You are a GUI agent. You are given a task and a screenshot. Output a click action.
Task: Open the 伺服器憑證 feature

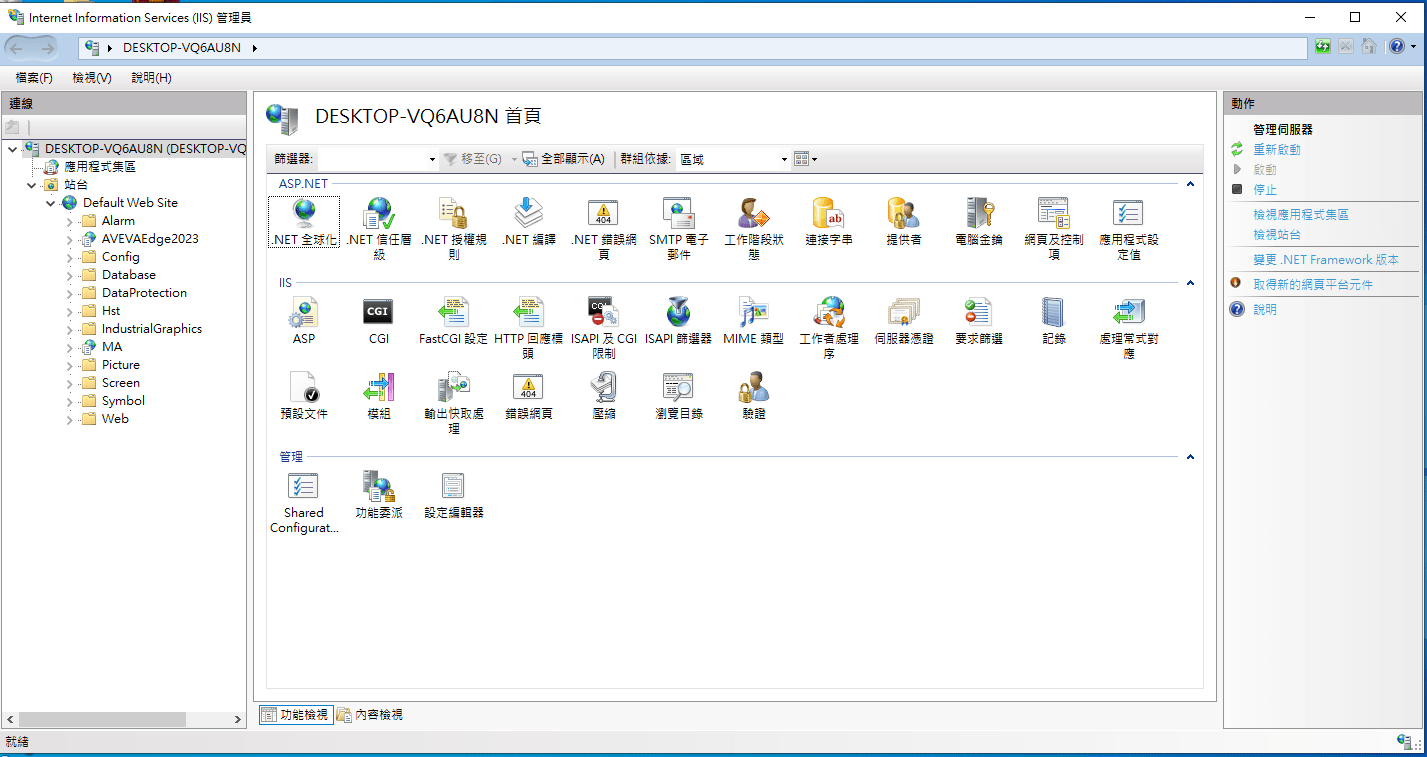[904, 321]
